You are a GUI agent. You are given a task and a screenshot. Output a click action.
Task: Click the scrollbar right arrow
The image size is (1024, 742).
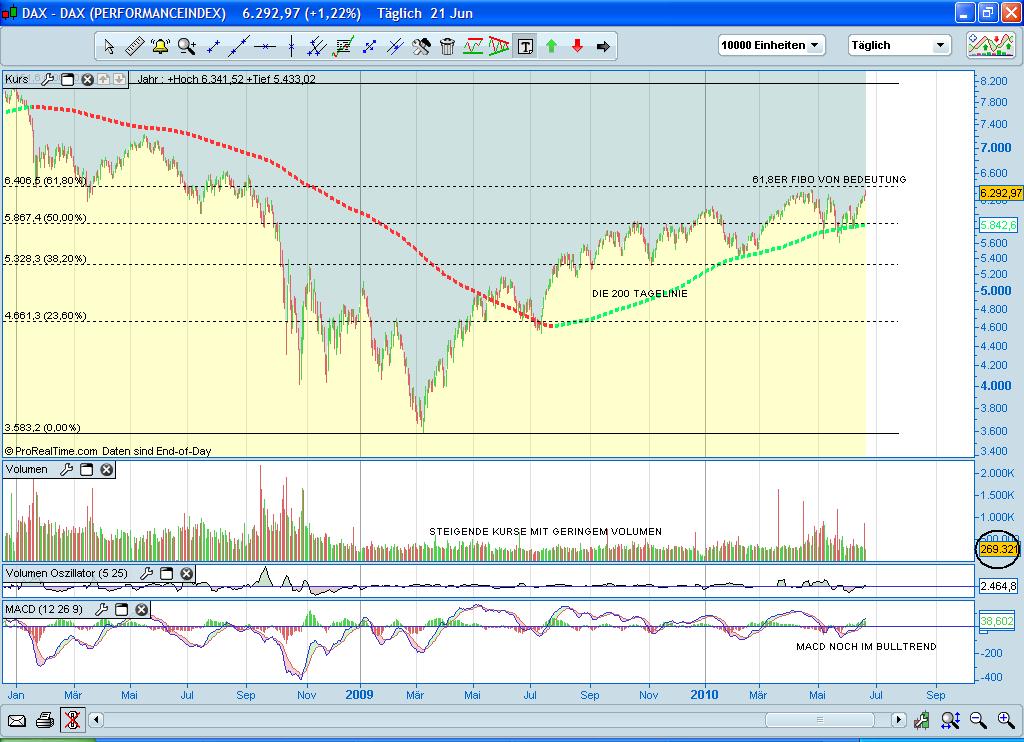click(899, 720)
